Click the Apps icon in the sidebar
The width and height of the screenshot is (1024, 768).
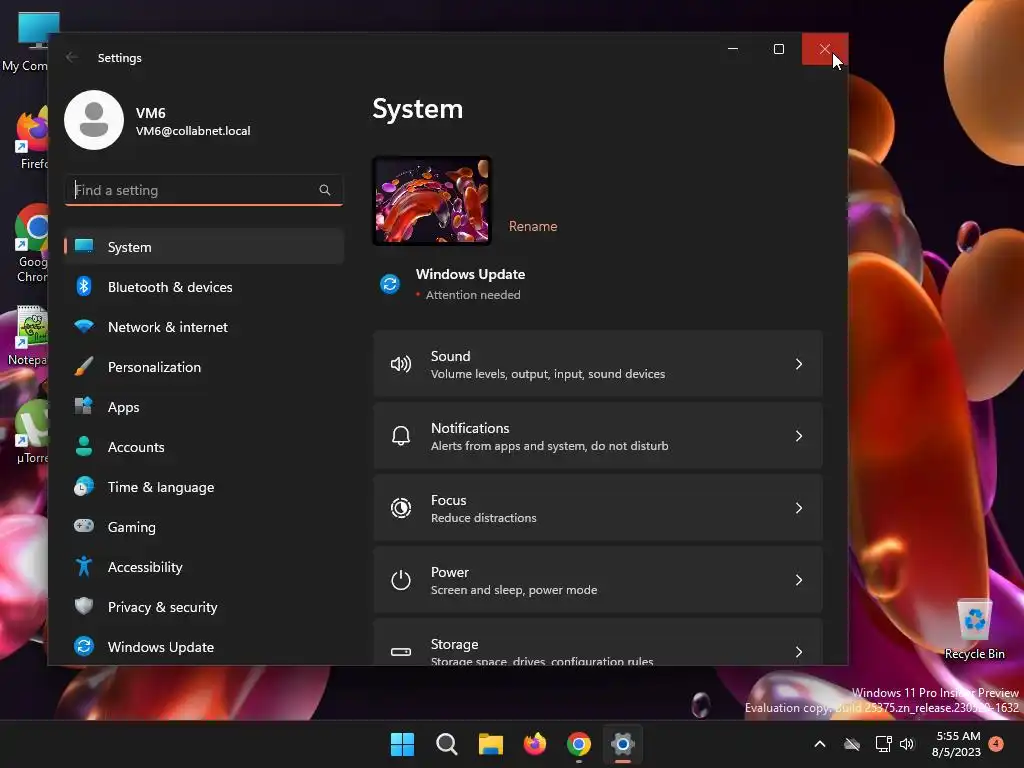[x=84, y=406]
